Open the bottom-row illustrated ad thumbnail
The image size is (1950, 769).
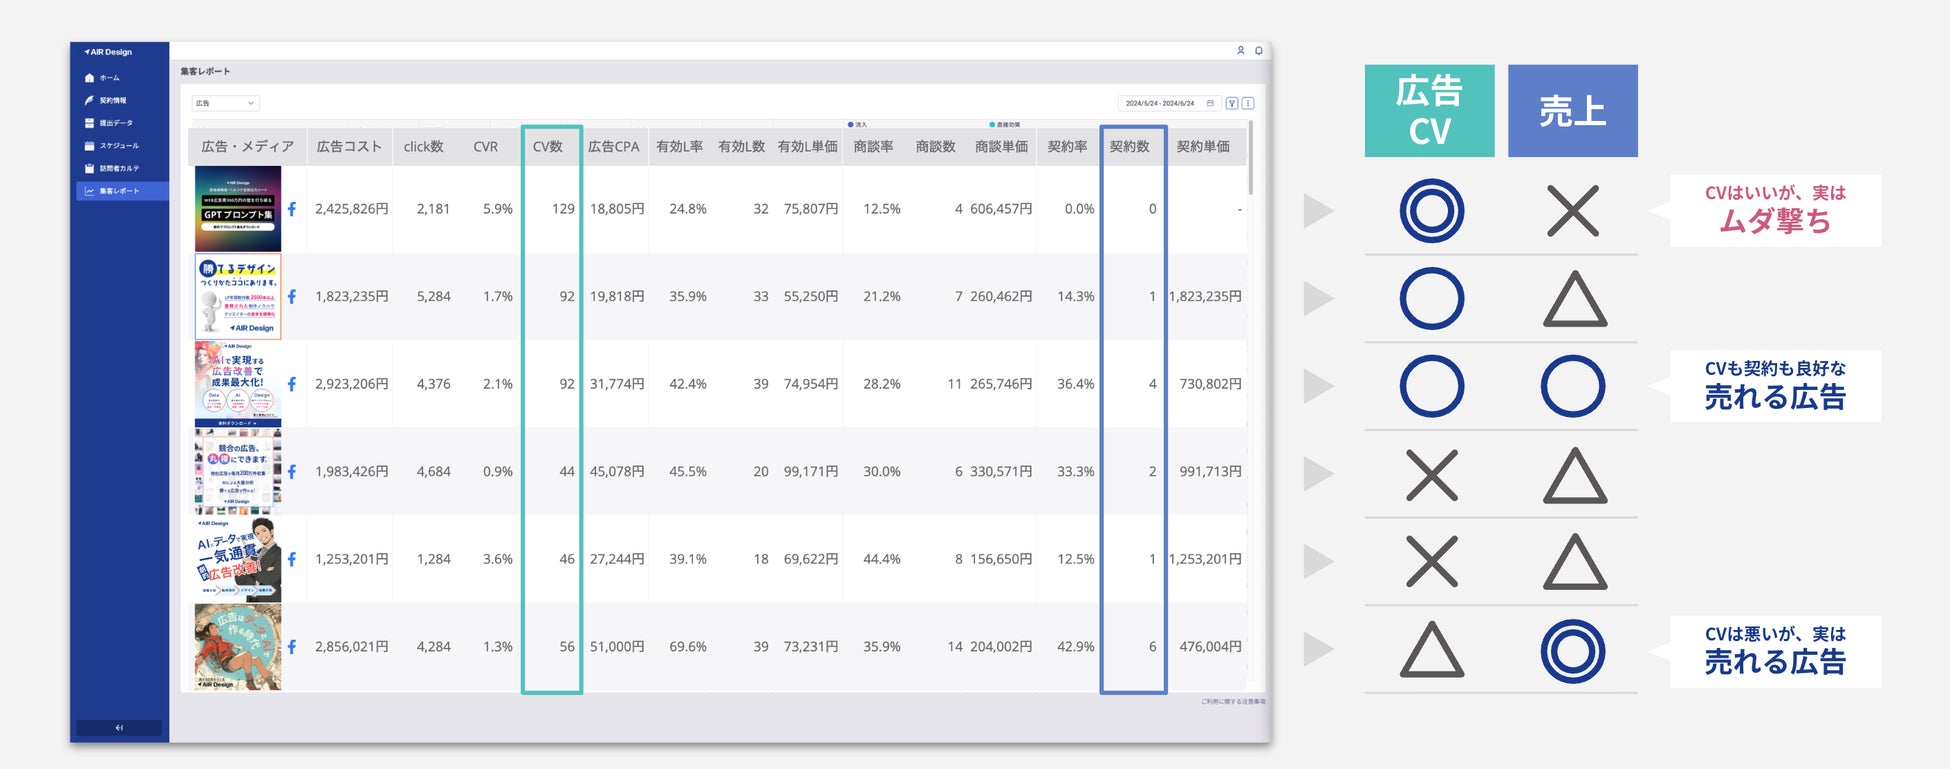click(238, 647)
